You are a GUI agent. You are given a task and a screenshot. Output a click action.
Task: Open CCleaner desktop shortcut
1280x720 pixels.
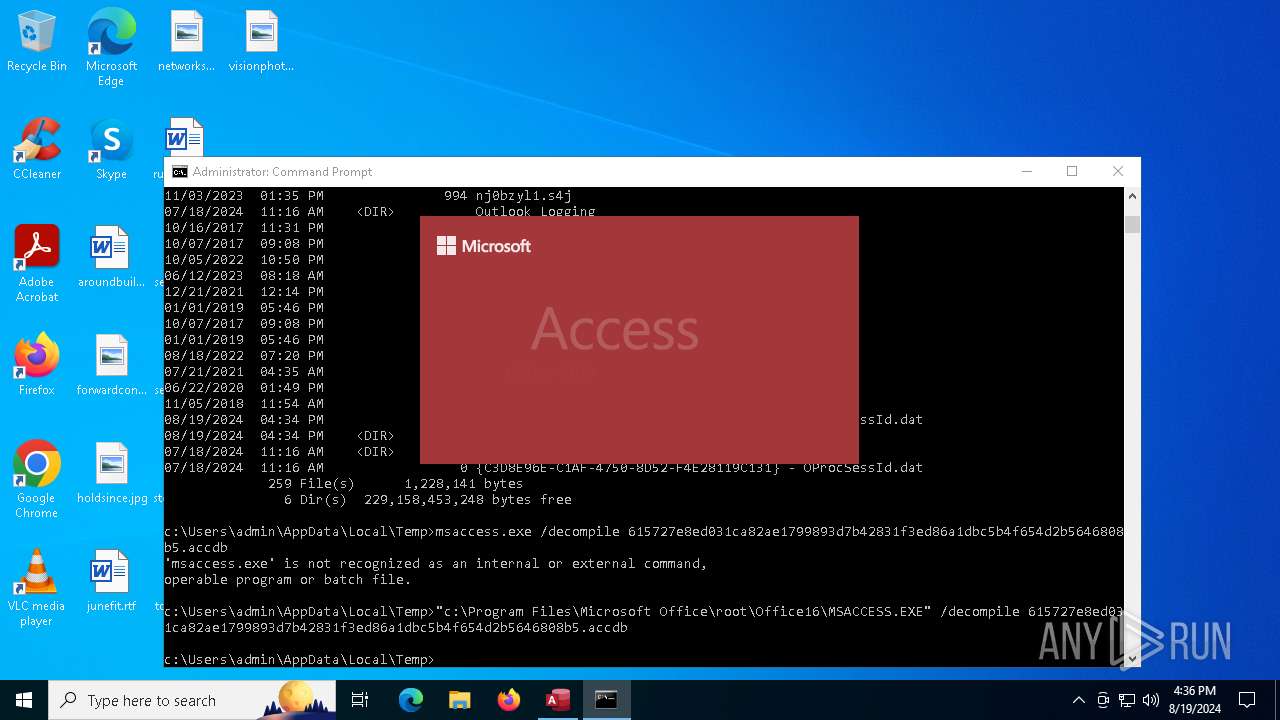[37, 149]
